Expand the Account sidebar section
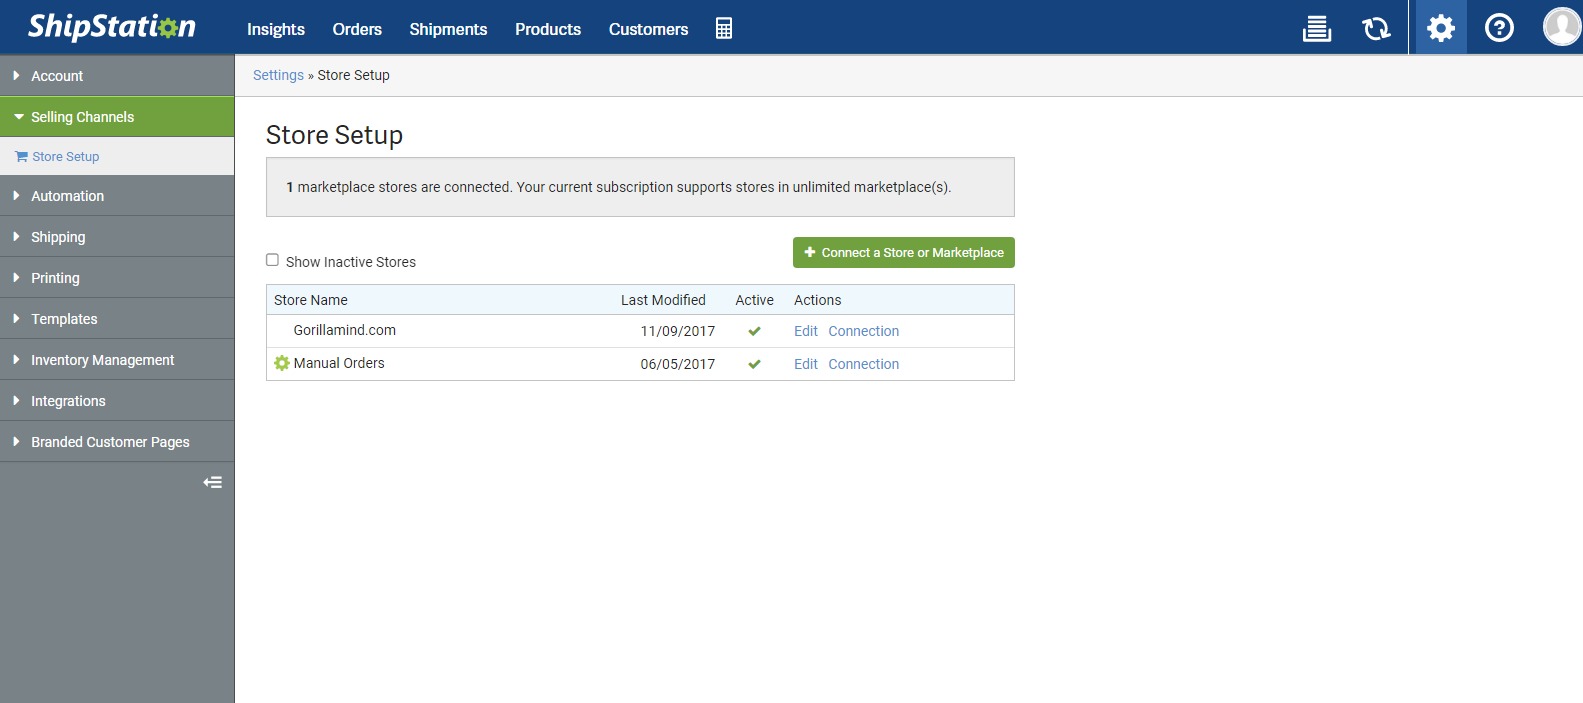This screenshot has width=1583, height=703. [57, 76]
